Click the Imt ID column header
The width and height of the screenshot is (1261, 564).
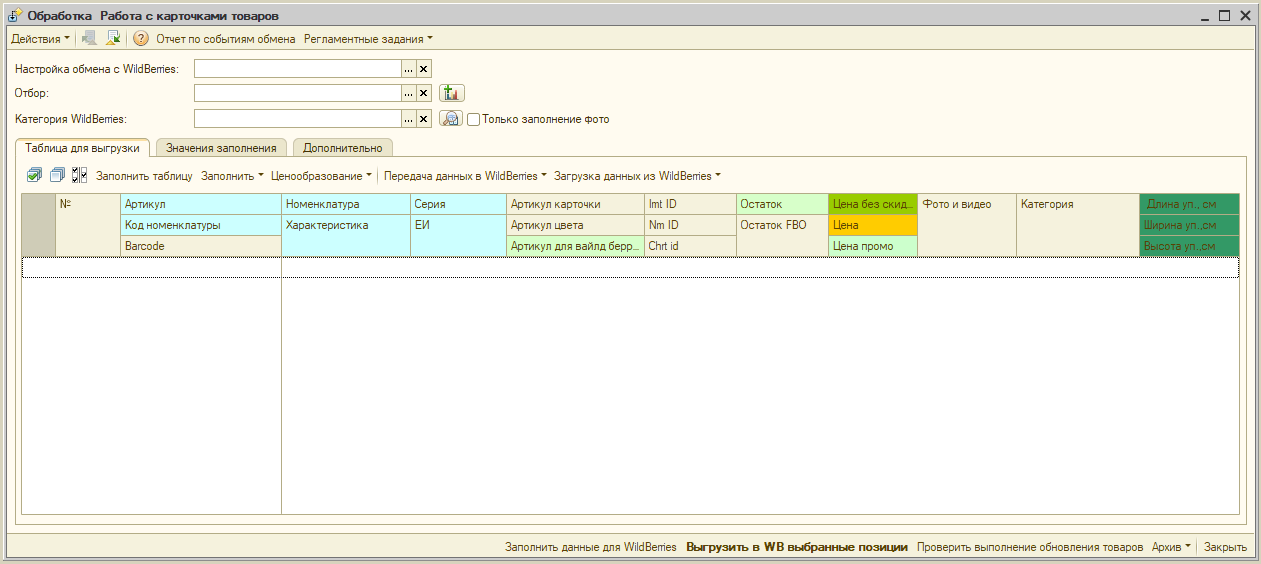point(690,204)
